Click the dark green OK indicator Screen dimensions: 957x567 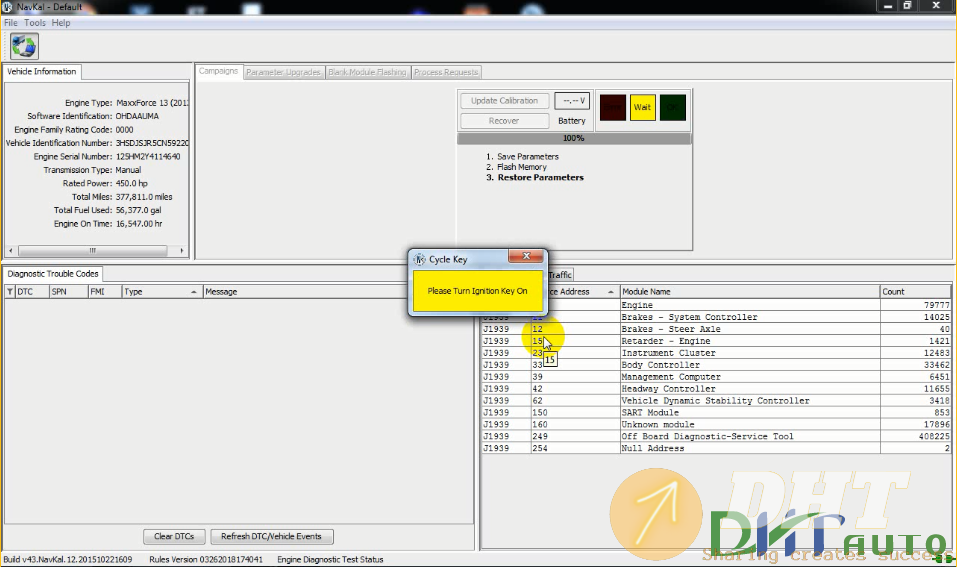click(673, 107)
